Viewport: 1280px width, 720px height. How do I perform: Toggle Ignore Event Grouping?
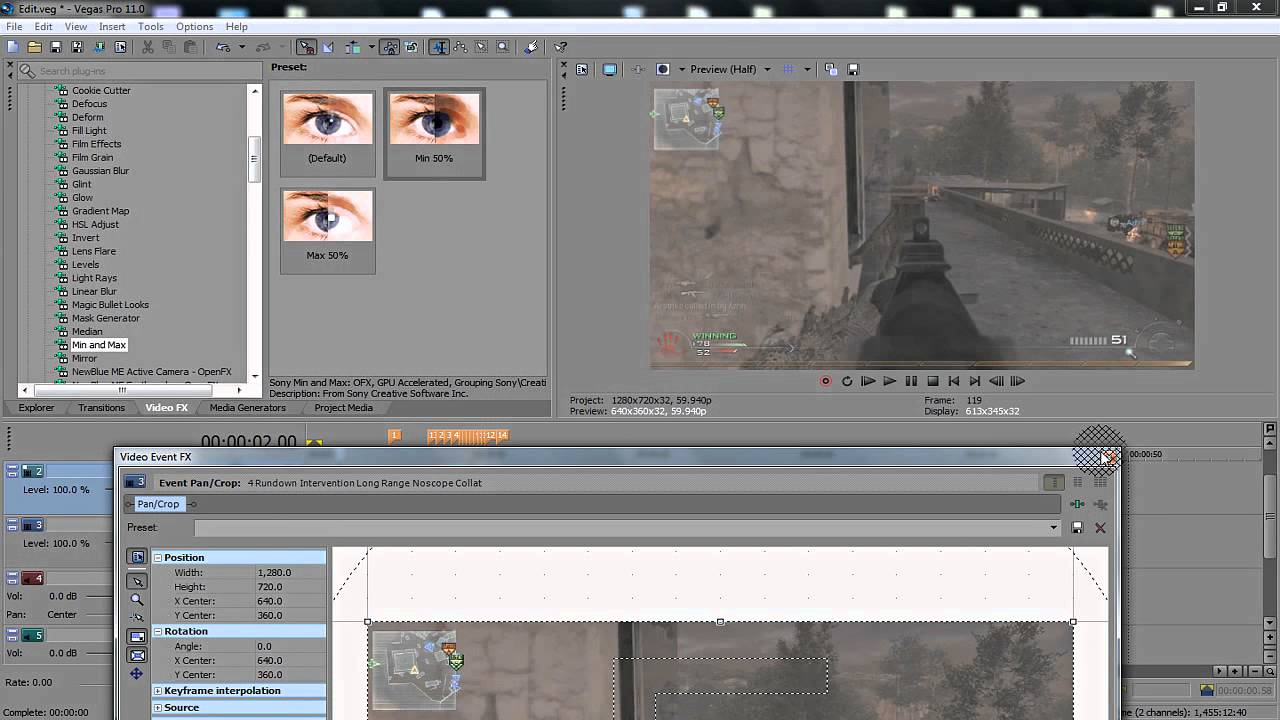pos(410,47)
